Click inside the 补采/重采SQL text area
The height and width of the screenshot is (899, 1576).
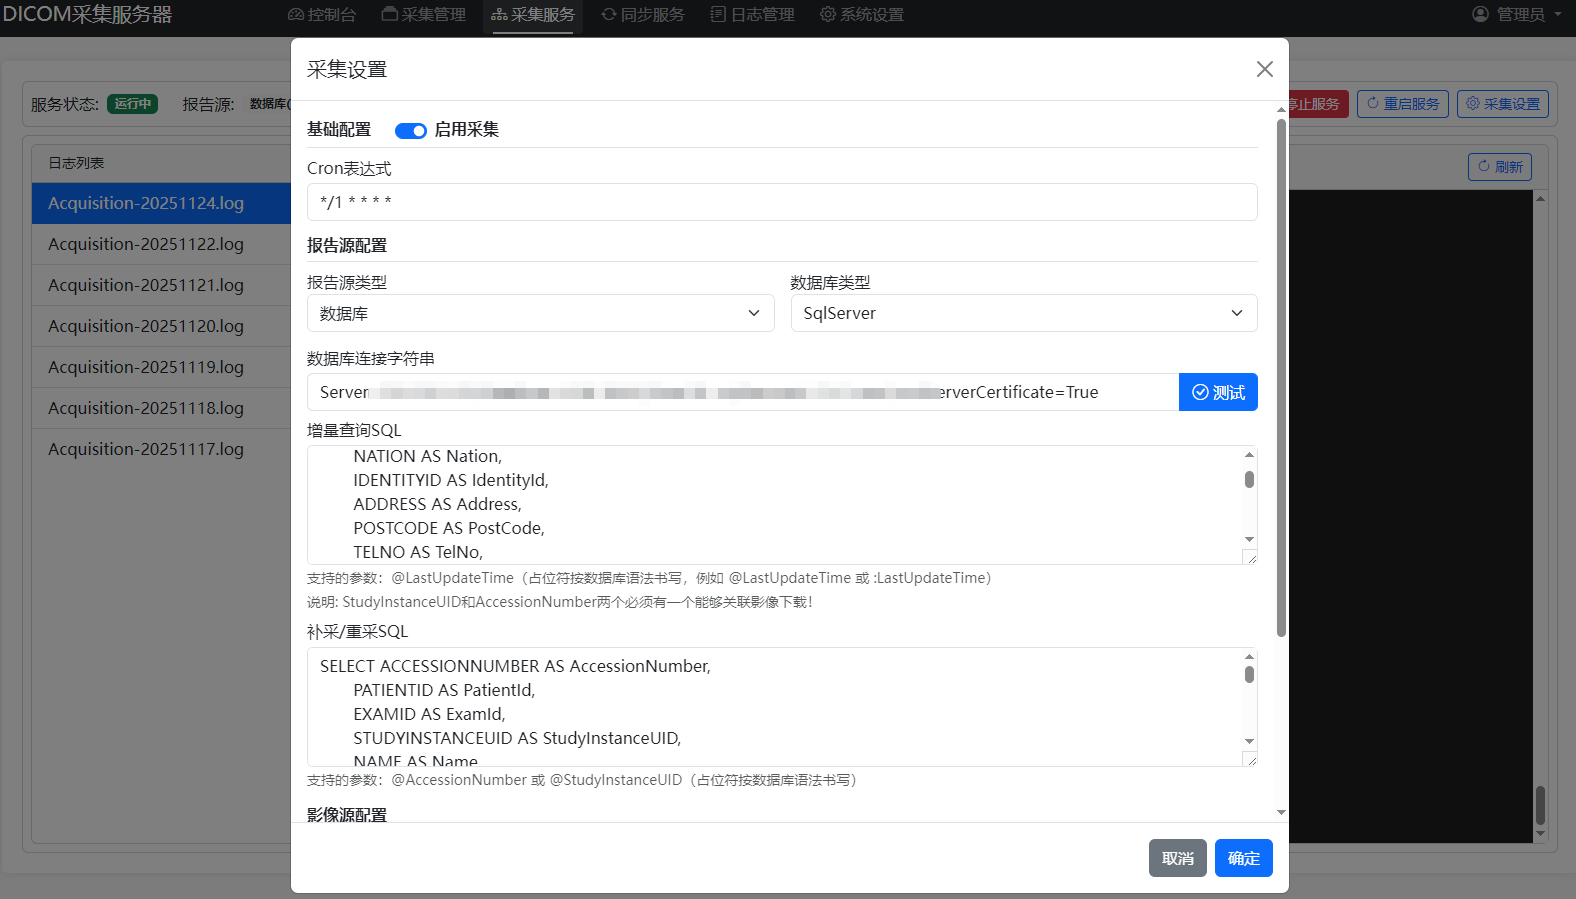pos(775,707)
